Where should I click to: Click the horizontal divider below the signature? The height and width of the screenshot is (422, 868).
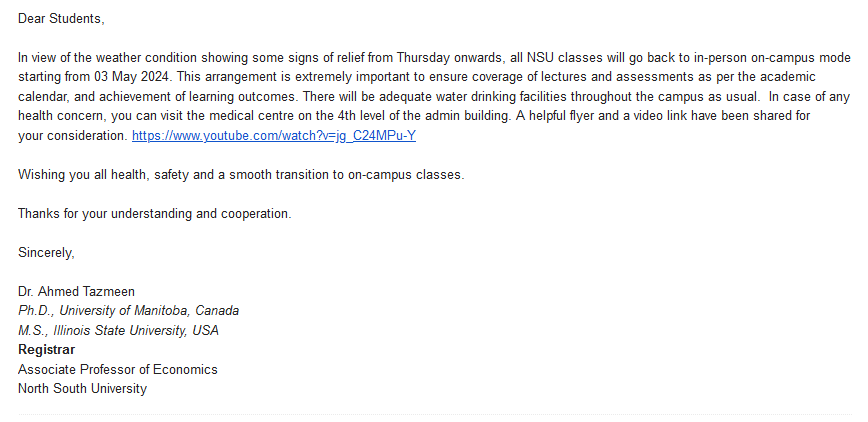click(435, 414)
